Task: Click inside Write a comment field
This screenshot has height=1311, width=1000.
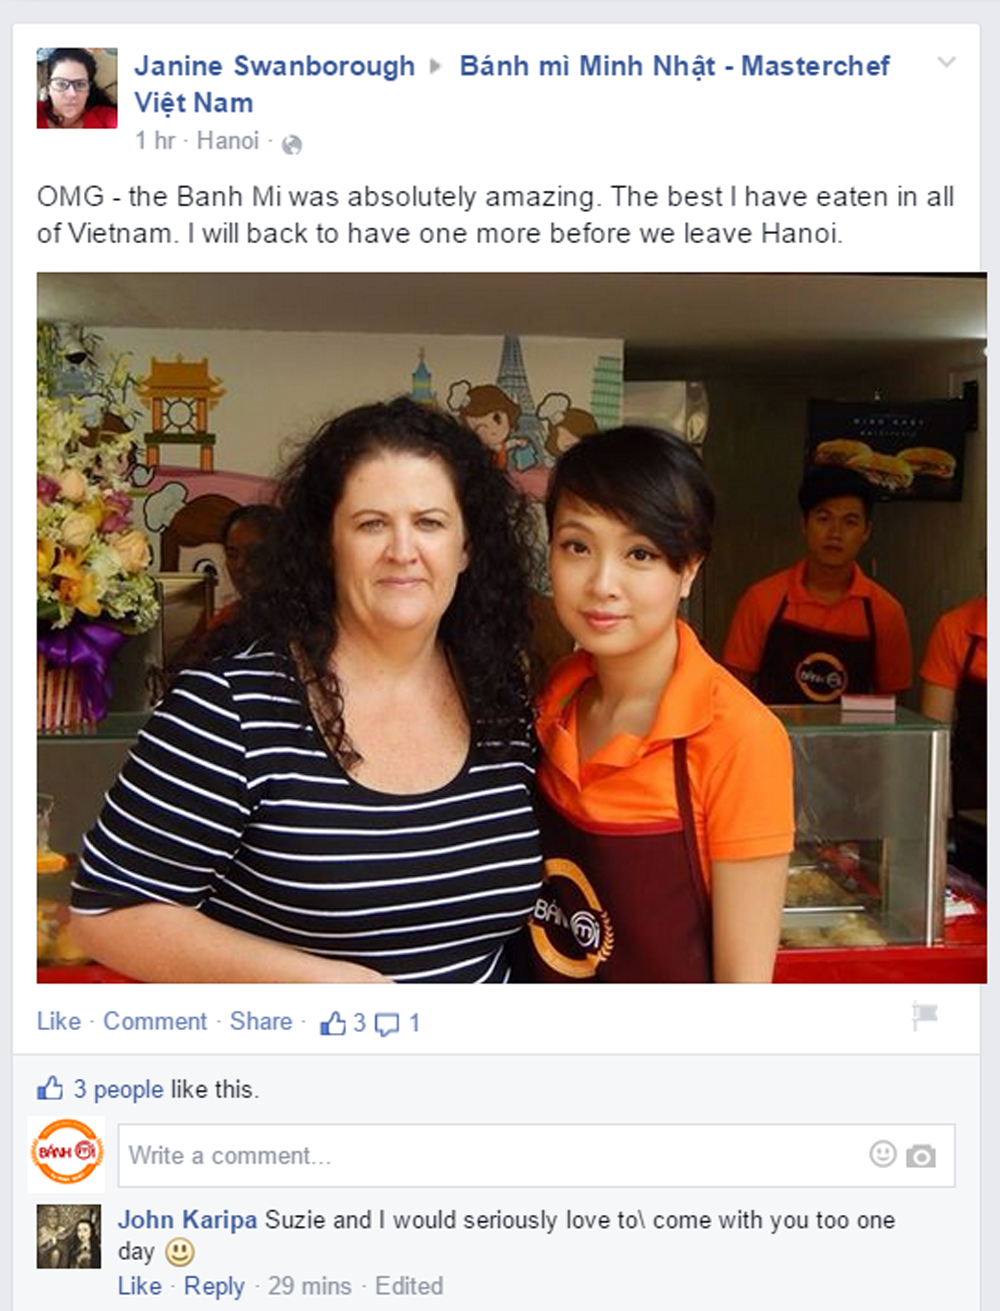Action: click(x=536, y=1156)
